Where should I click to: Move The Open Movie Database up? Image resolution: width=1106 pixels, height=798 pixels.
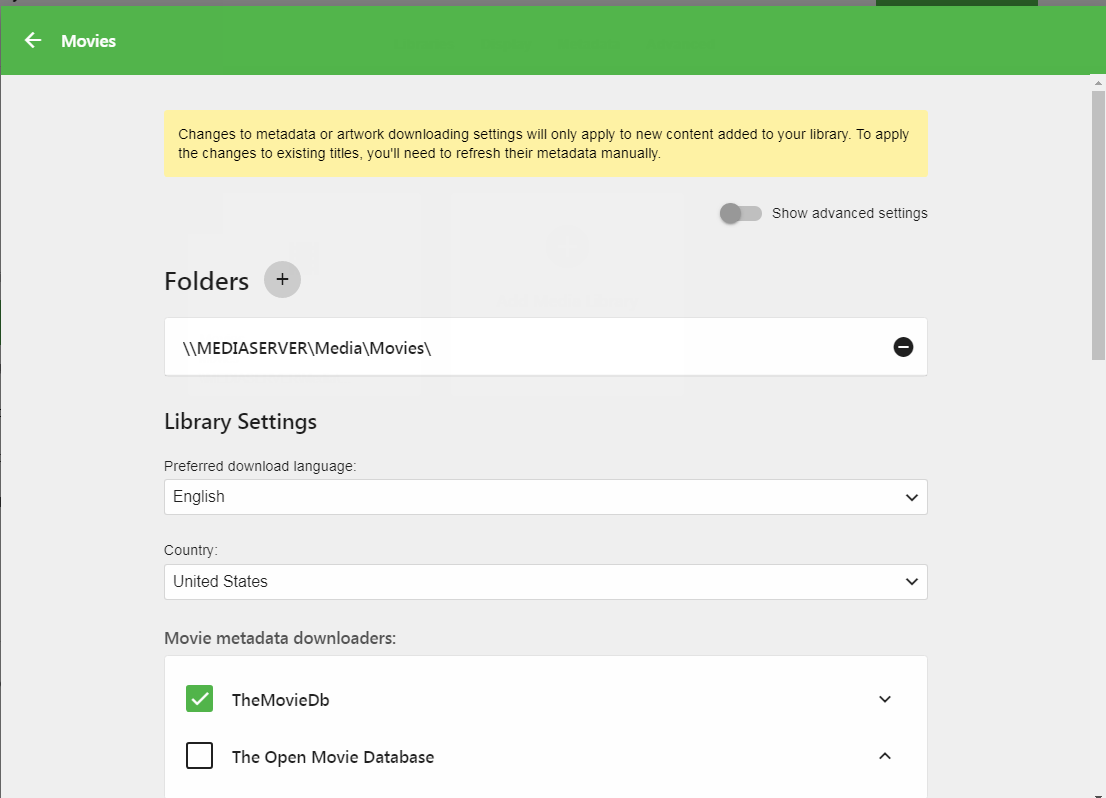coord(884,756)
